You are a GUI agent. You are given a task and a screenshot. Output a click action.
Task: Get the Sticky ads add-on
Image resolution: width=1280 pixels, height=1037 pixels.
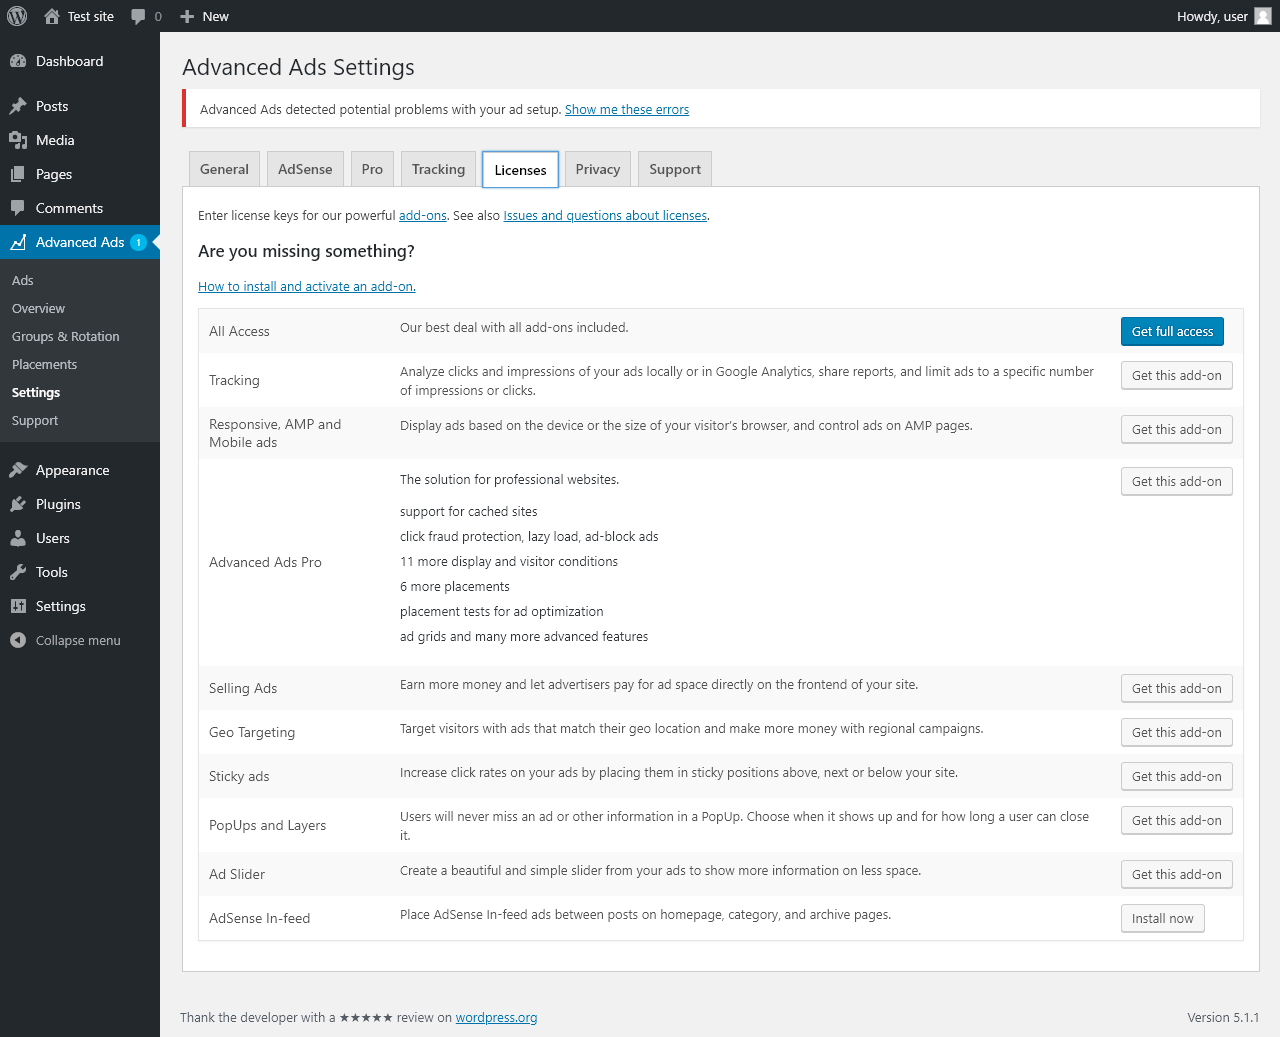1176,776
